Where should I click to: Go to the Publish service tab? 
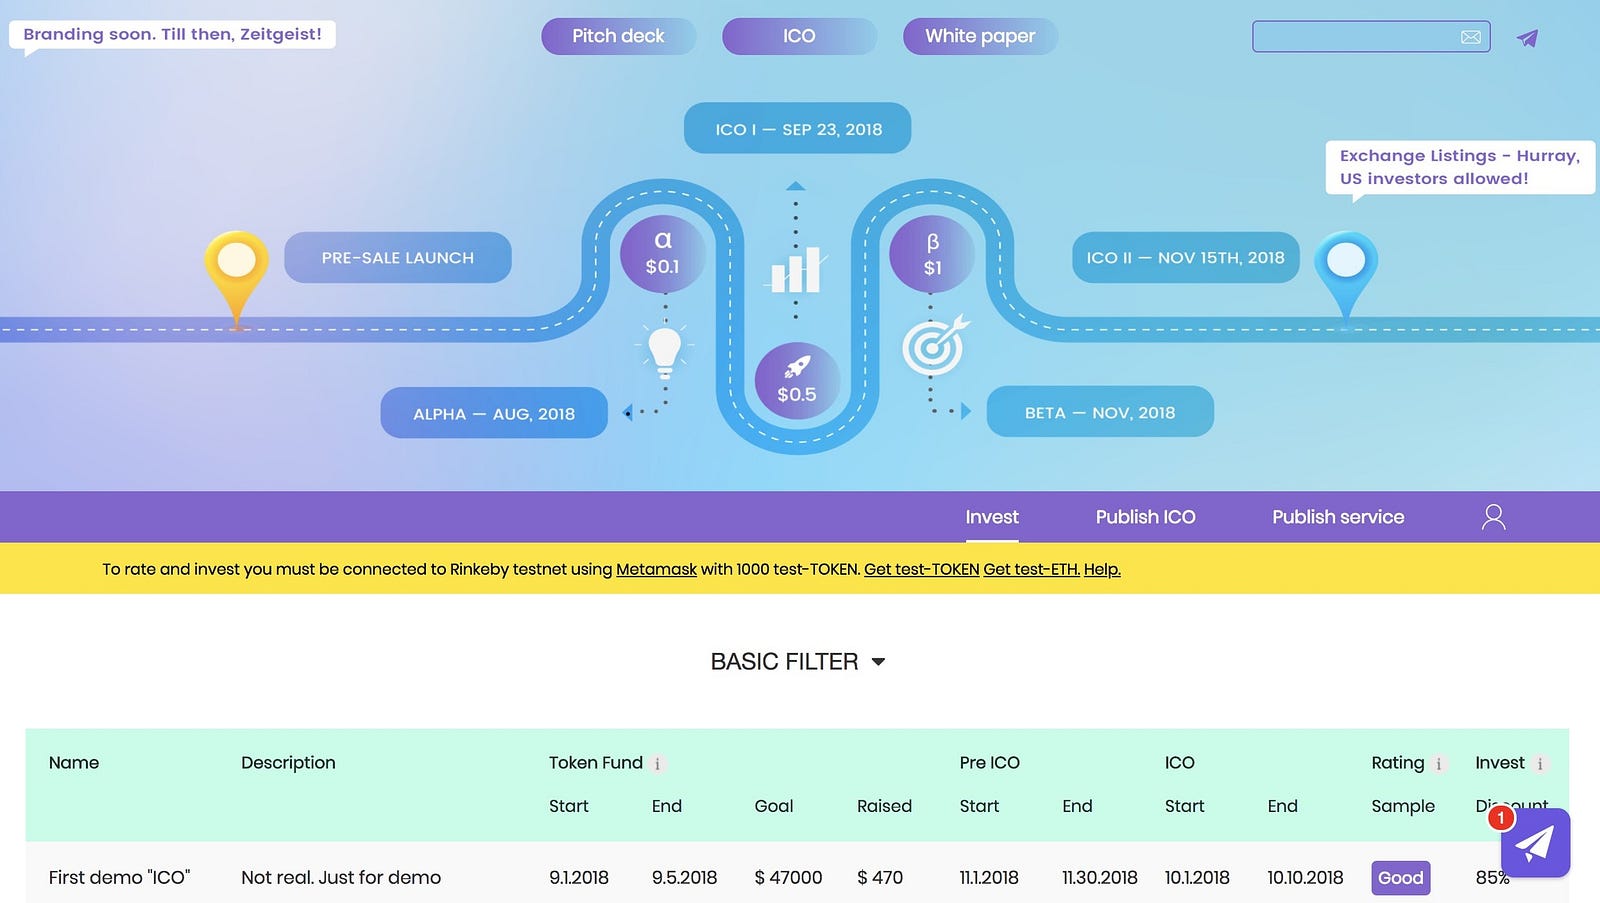(1338, 517)
